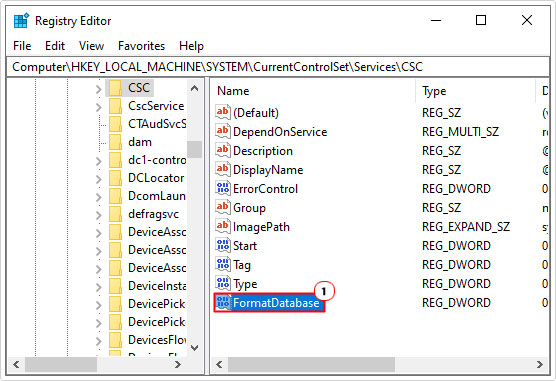Click REG_MULTI_SZ type cell for DependOnService
Screen dimensions: 556x381
click(x=460, y=132)
